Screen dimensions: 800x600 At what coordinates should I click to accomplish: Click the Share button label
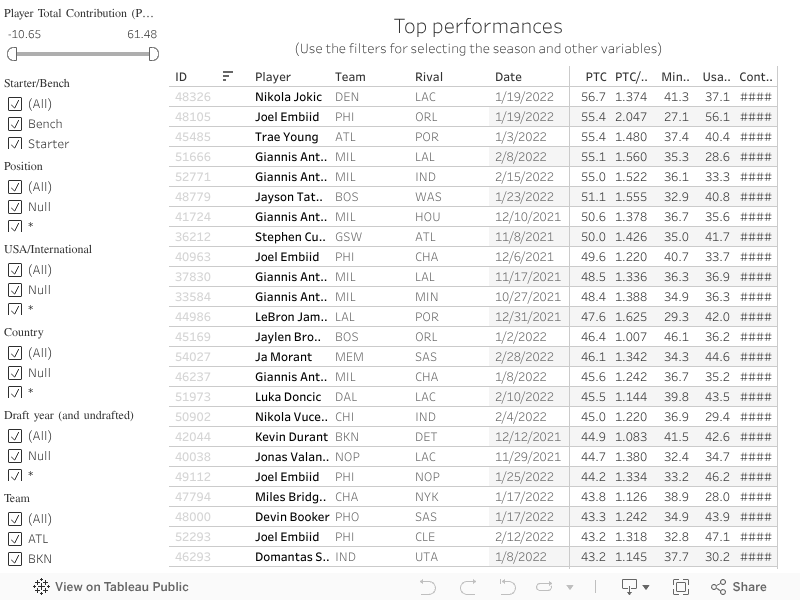point(749,587)
